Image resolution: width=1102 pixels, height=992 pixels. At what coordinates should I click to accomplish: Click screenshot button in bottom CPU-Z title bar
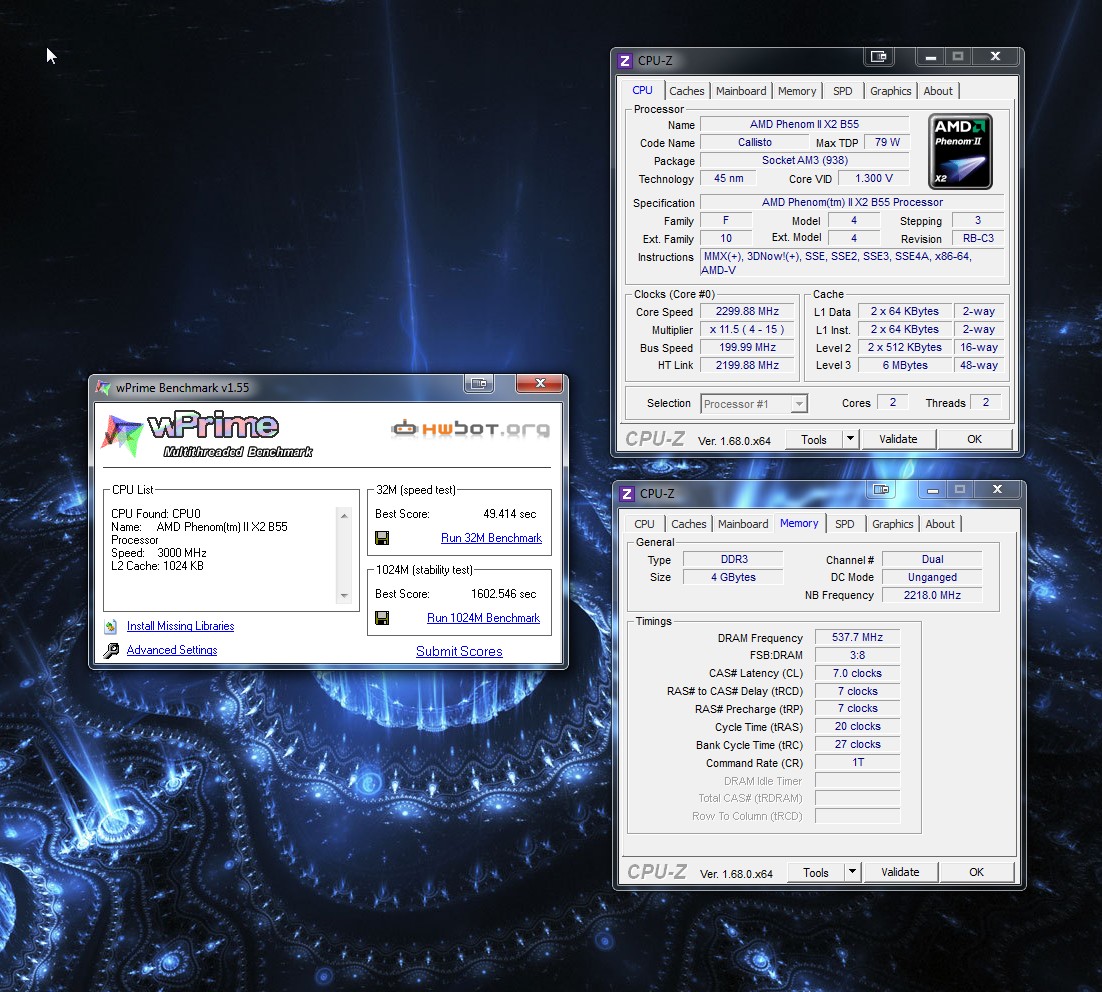pos(881,489)
